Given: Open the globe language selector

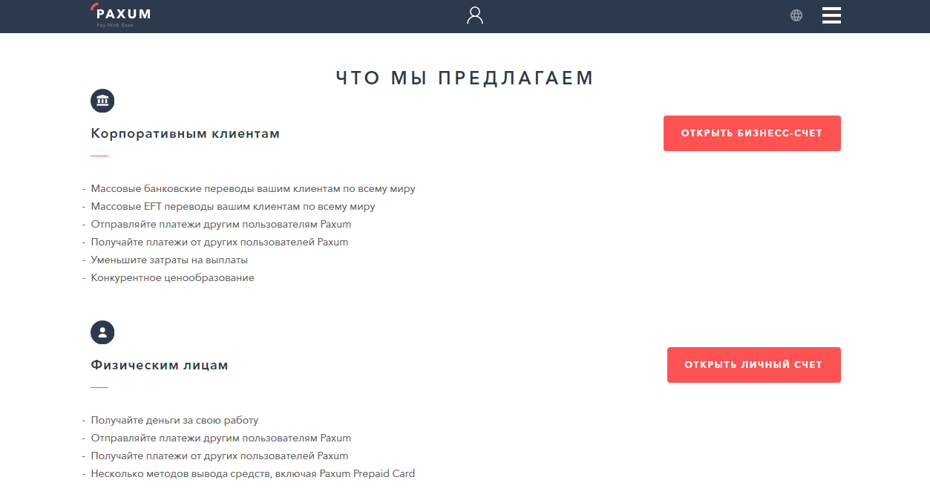Looking at the screenshot, I should click(x=796, y=15).
